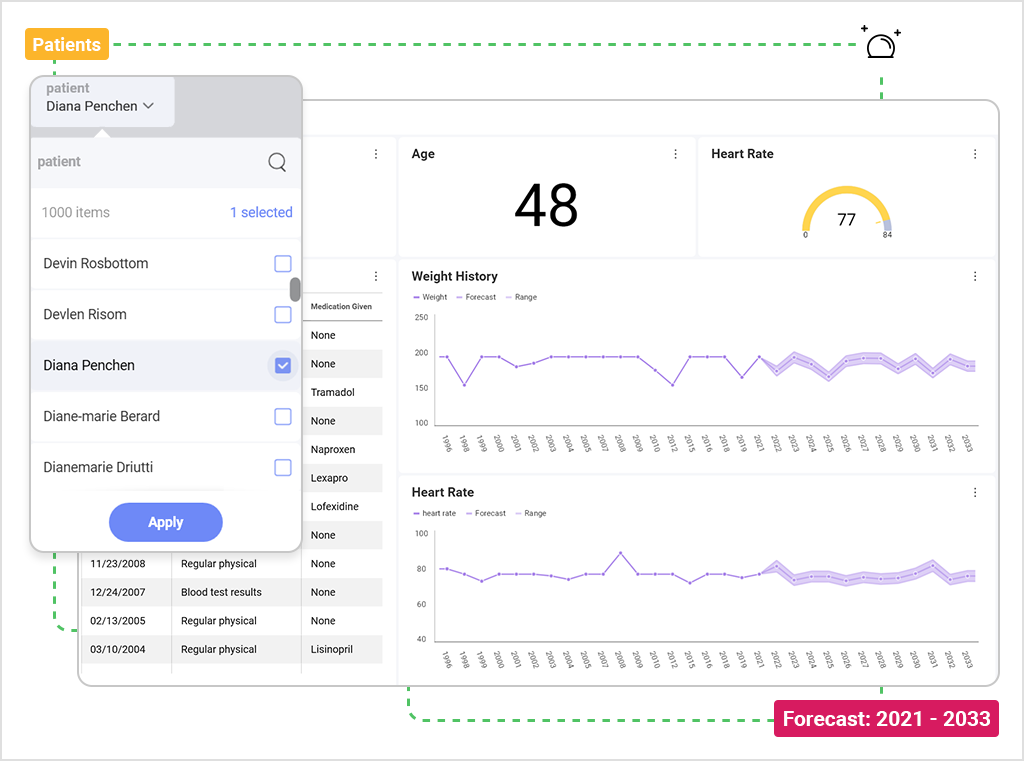This screenshot has width=1024, height=761.
Task: Click the patient list scrollbar
Action: pyautogui.click(x=297, y=290)
